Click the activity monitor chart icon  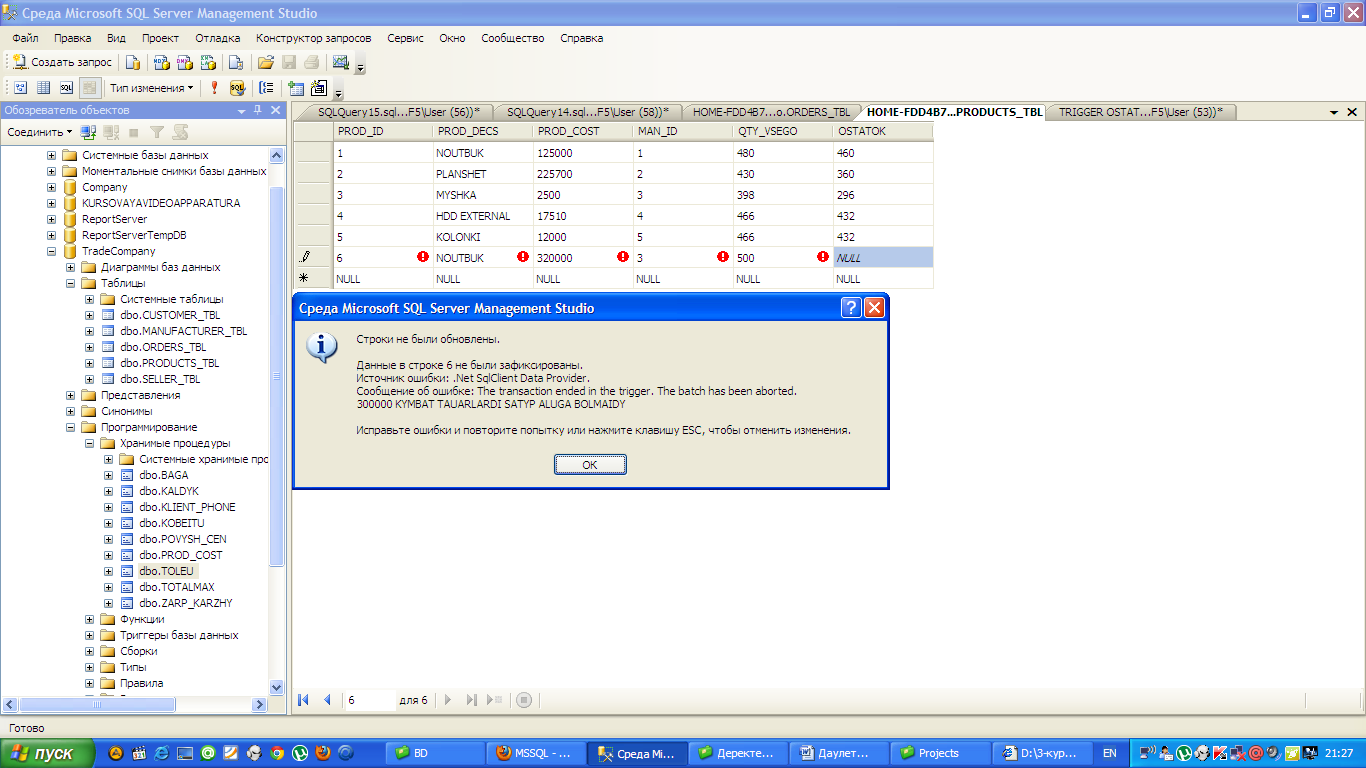point(341,62)
